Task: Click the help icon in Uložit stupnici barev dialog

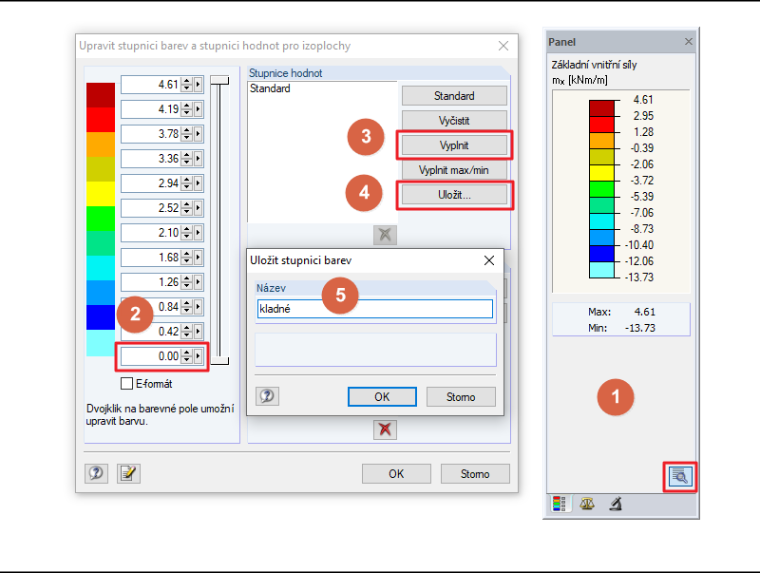Action: coord(267,396)
